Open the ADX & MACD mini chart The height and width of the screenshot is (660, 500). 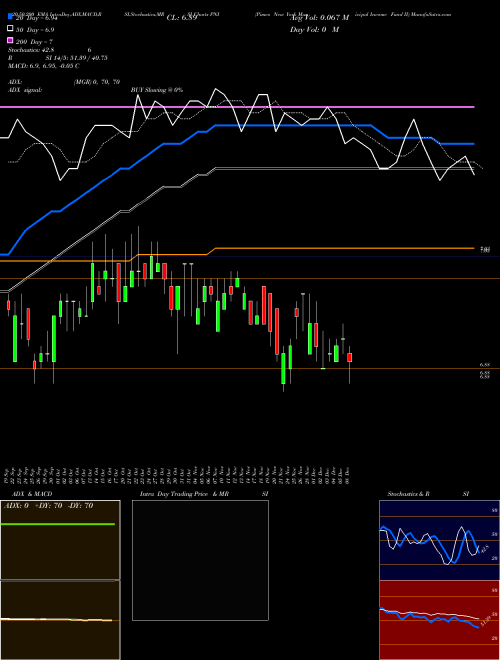(60, 580)
